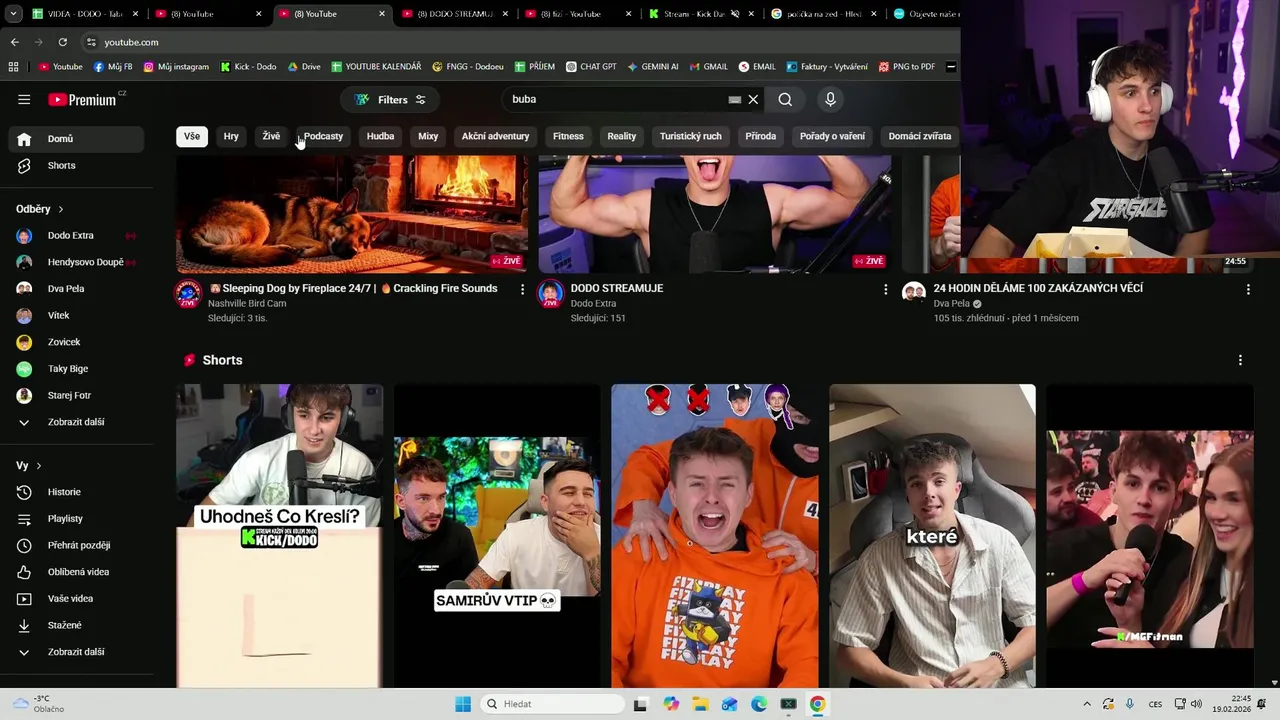Go back in Chrome
The height and width of the screenshot is (720, 1280).
coord(14,42)
